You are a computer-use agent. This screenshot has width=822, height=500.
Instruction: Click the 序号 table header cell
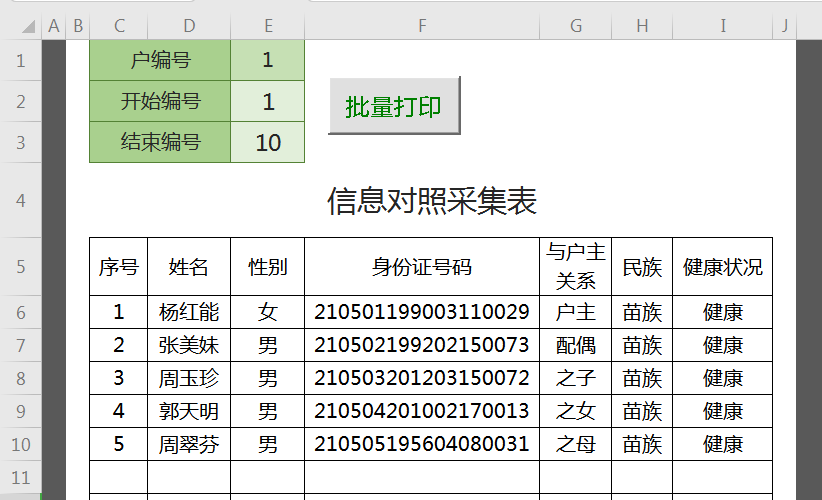(x=119, y=267)
